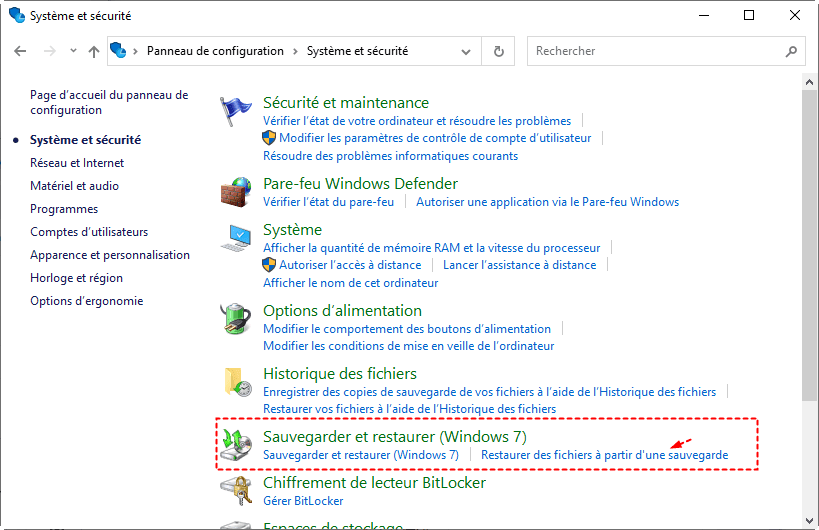This screenshot has width=819, height=530.
Task: Go forward with the forward arrow
Action: pyautogui.click(x=49, y=51)
